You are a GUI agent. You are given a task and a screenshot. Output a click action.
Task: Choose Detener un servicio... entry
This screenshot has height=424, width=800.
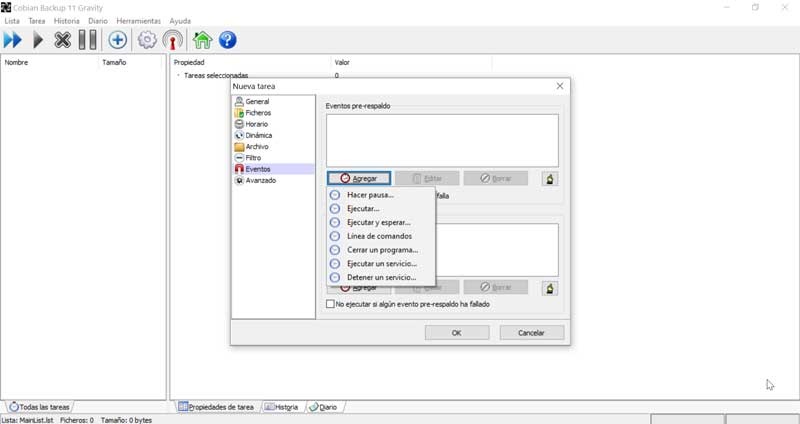click(381, 278)
